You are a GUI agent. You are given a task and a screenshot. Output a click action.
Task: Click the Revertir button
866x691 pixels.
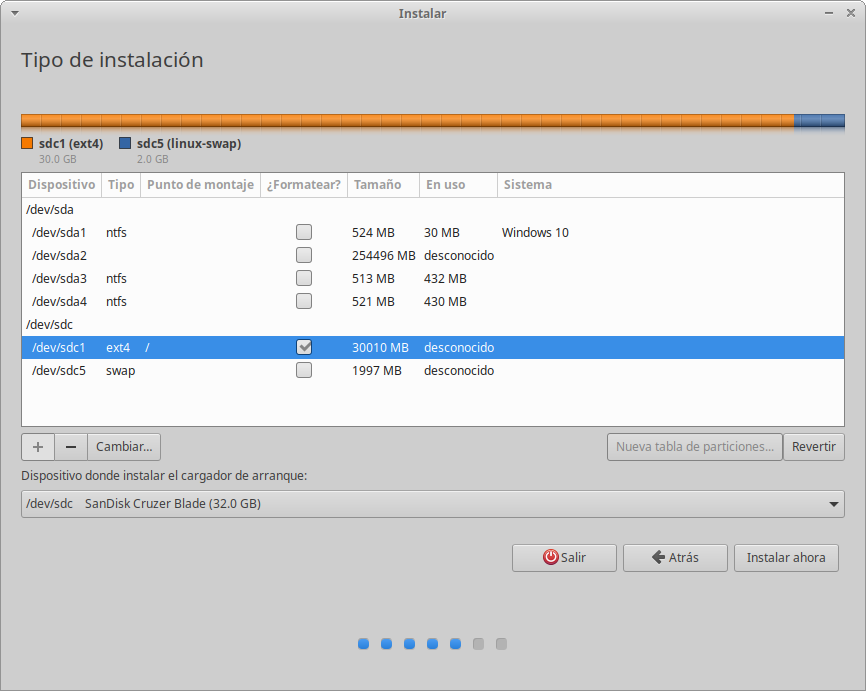tap(813, 446)
